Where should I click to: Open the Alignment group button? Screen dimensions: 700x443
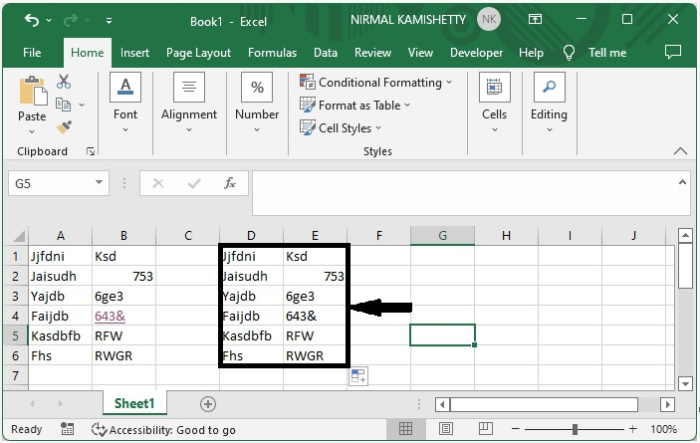[189, 103]
